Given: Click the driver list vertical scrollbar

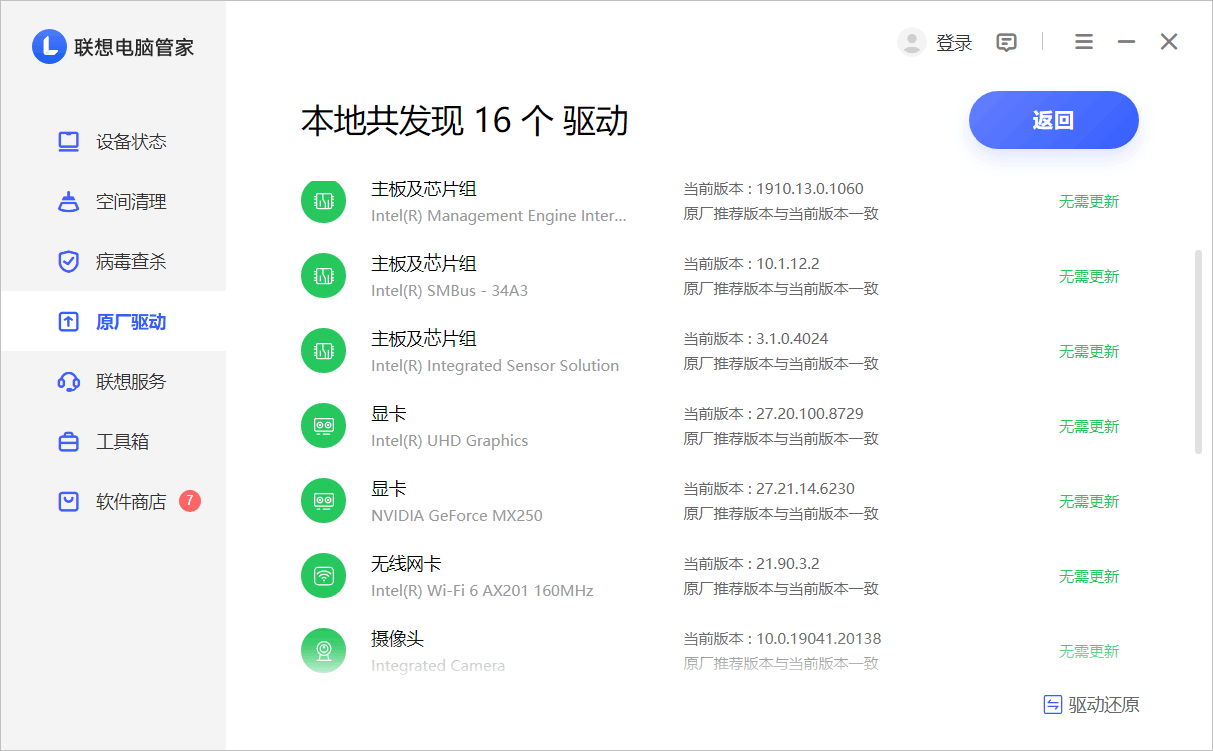Looking at the screenshot, I should pyautogui.click(x=1199, y=351).
